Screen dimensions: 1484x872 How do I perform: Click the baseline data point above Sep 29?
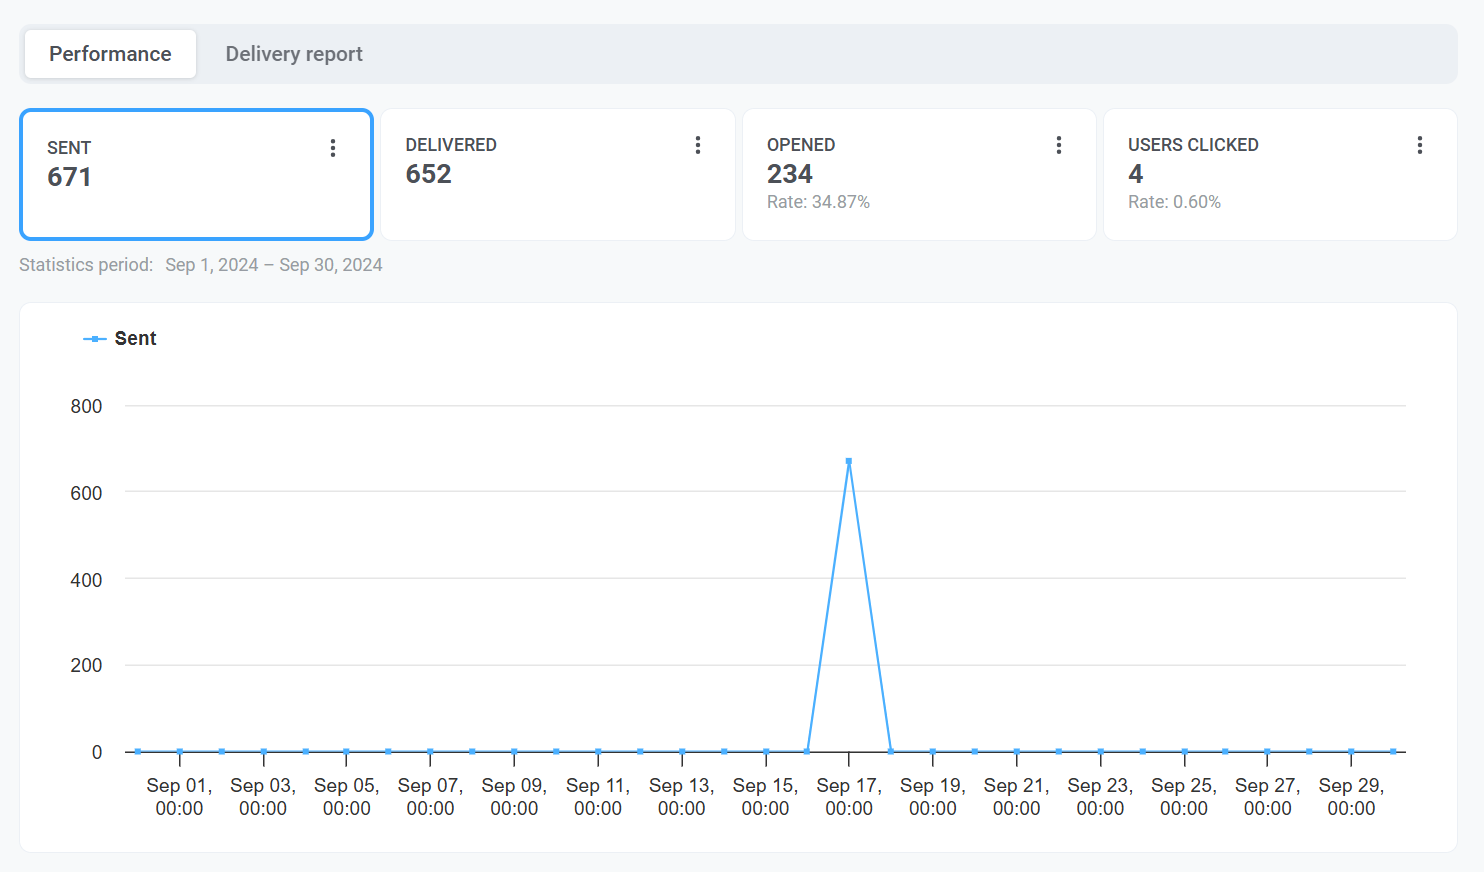1351,751
